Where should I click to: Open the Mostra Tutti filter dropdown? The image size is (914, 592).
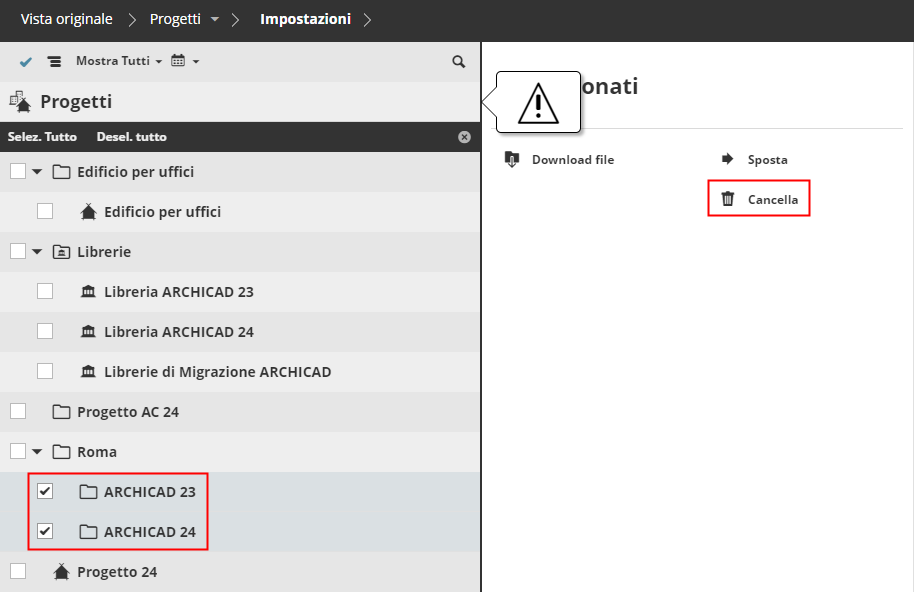click(118, 62)
